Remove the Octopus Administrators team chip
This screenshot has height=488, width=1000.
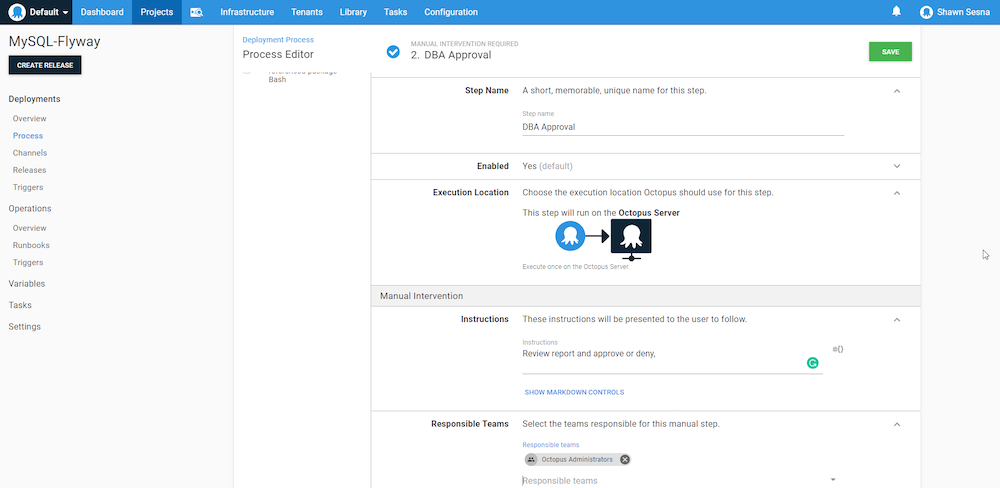click(625, 459)
